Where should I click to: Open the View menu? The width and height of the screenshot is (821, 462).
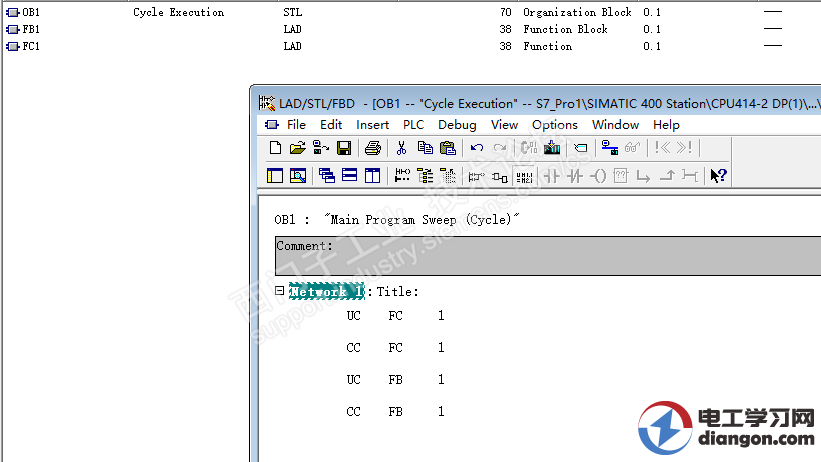[504, 125]
